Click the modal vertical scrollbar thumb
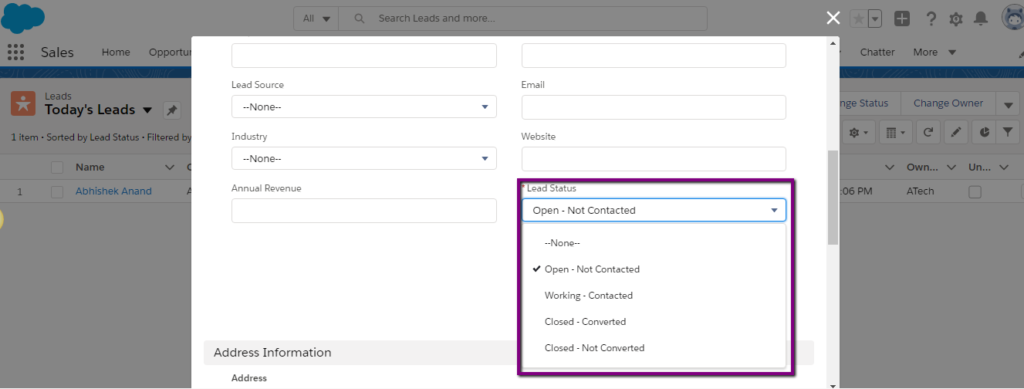The image size is (1024, 389). click(x=833, y=198)
